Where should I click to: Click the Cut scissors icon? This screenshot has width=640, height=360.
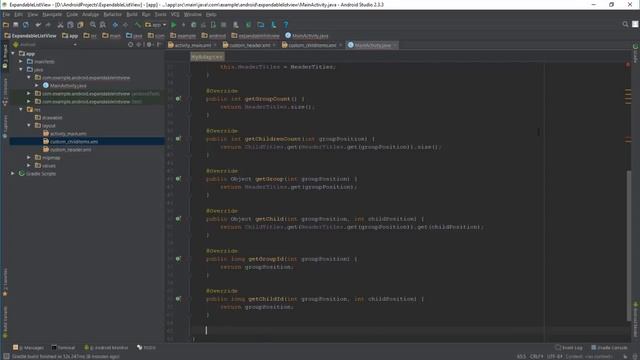click(x=60, y=25)
